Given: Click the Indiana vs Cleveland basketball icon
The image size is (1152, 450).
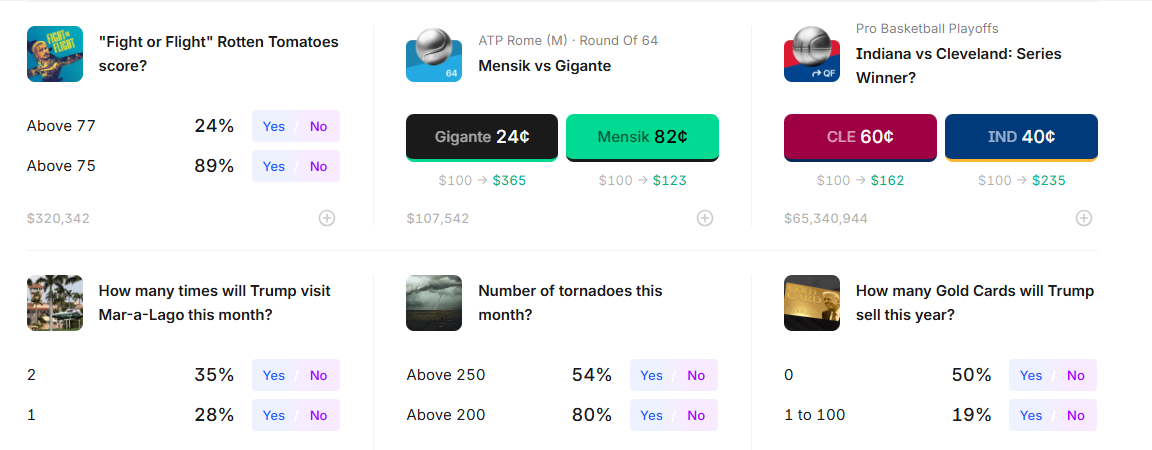Looking at the screenshot, I should [812, 54].
